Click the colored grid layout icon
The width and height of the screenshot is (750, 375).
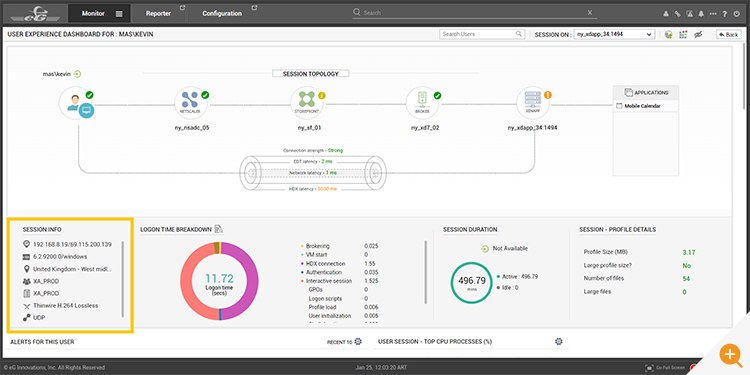click(683, 34)
